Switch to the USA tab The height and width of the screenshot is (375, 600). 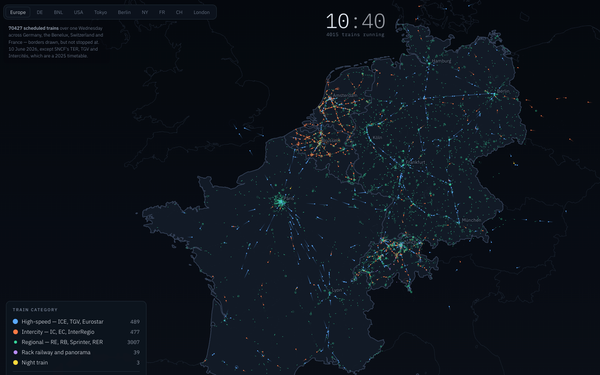[x=78, y=12]
